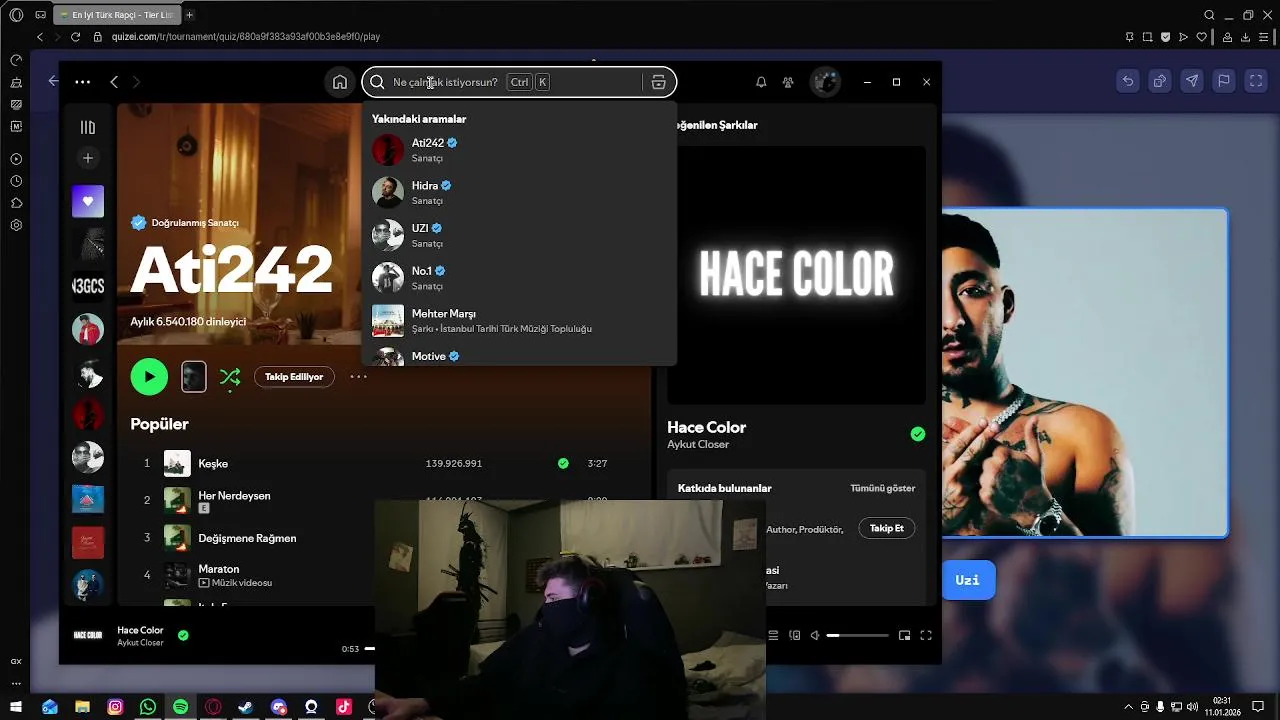Open browser downloads icon

pos(1246,37)
